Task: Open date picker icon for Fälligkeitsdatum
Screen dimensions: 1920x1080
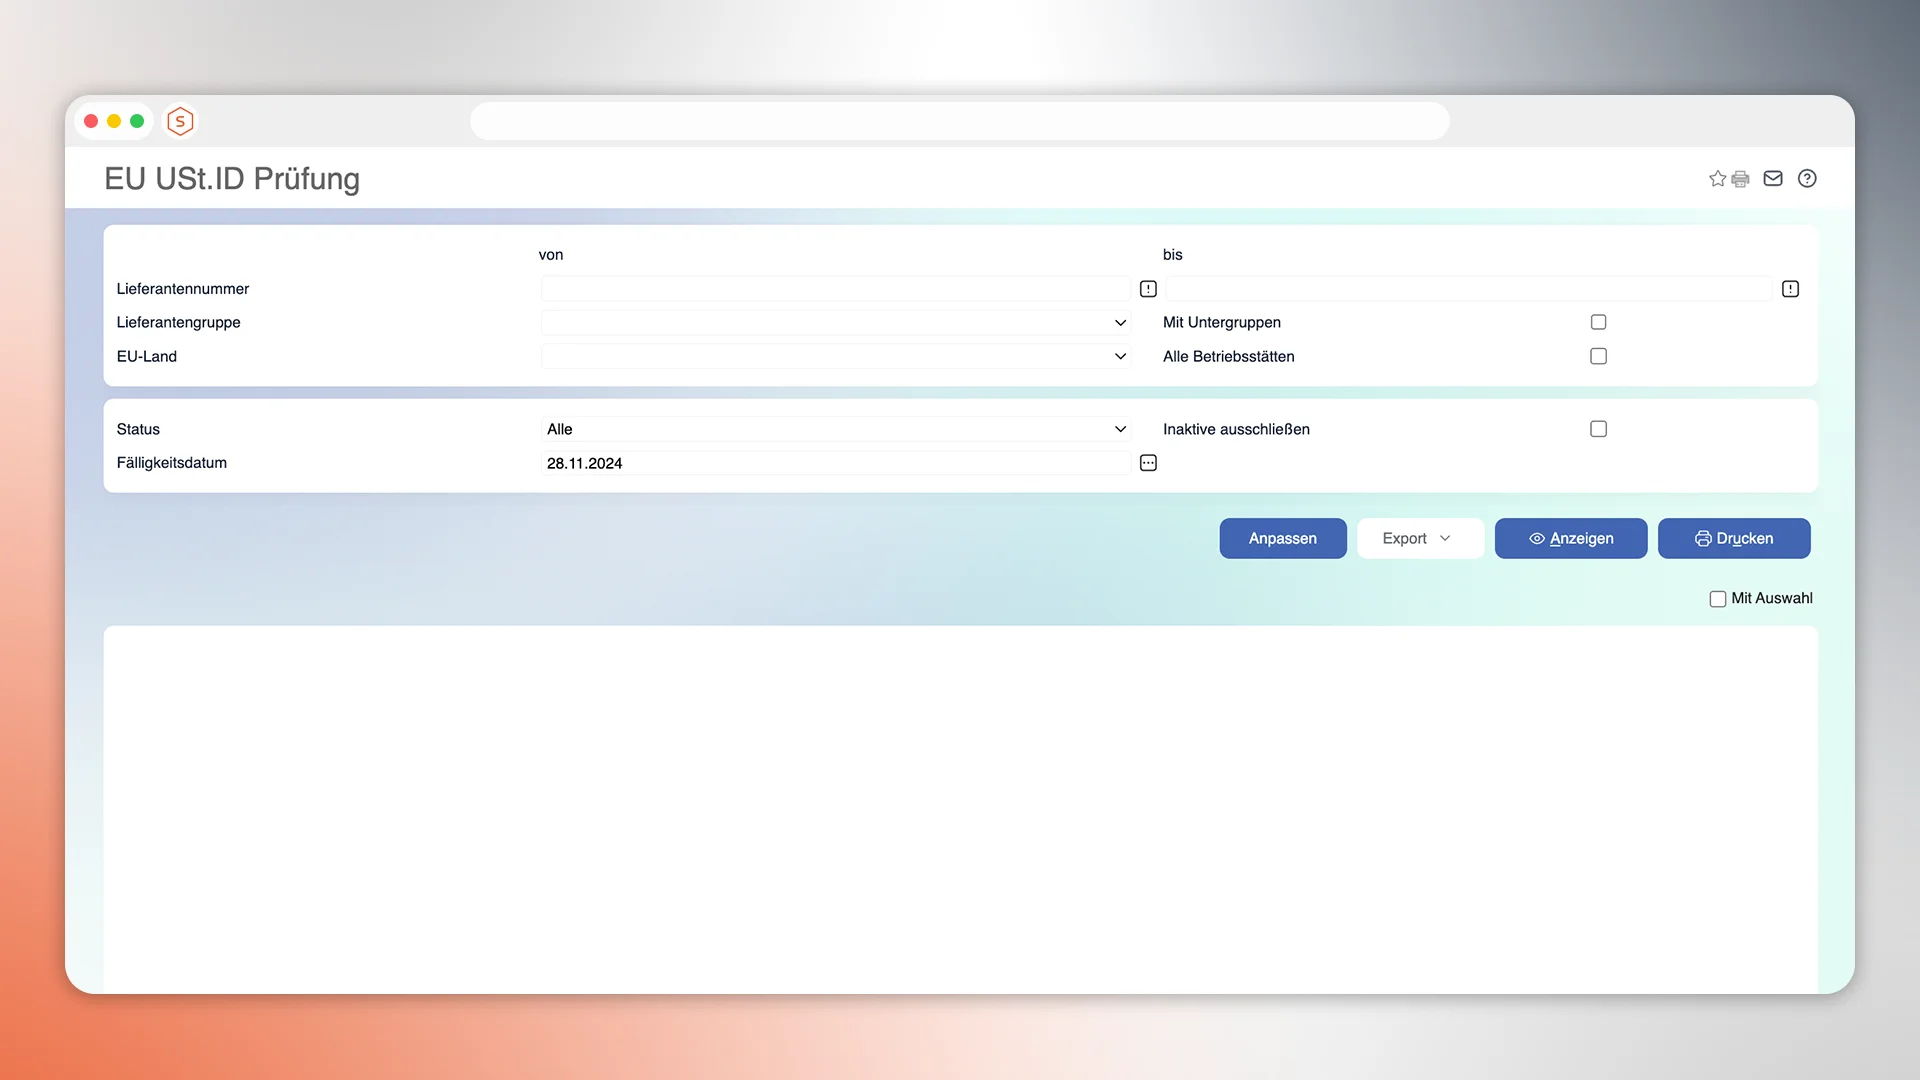Action: click(1148, 463)
